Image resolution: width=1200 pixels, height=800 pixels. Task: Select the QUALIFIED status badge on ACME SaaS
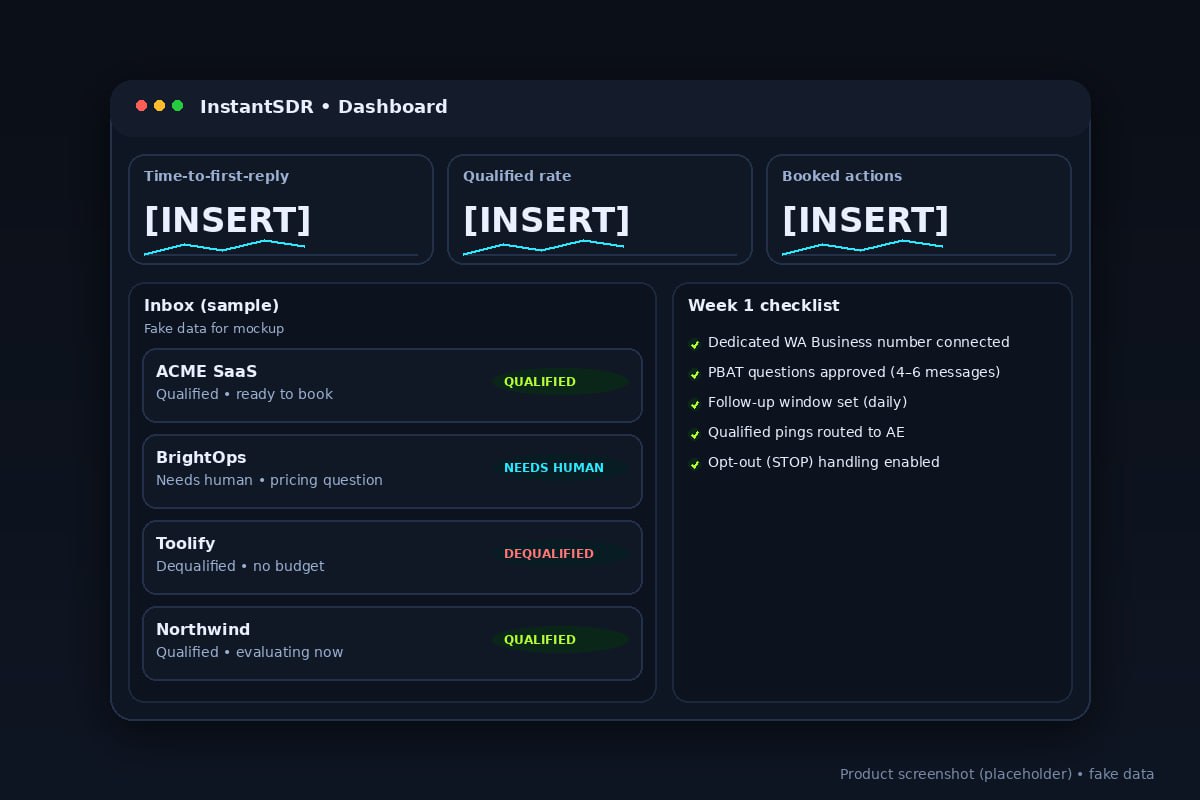coord(540,382)
